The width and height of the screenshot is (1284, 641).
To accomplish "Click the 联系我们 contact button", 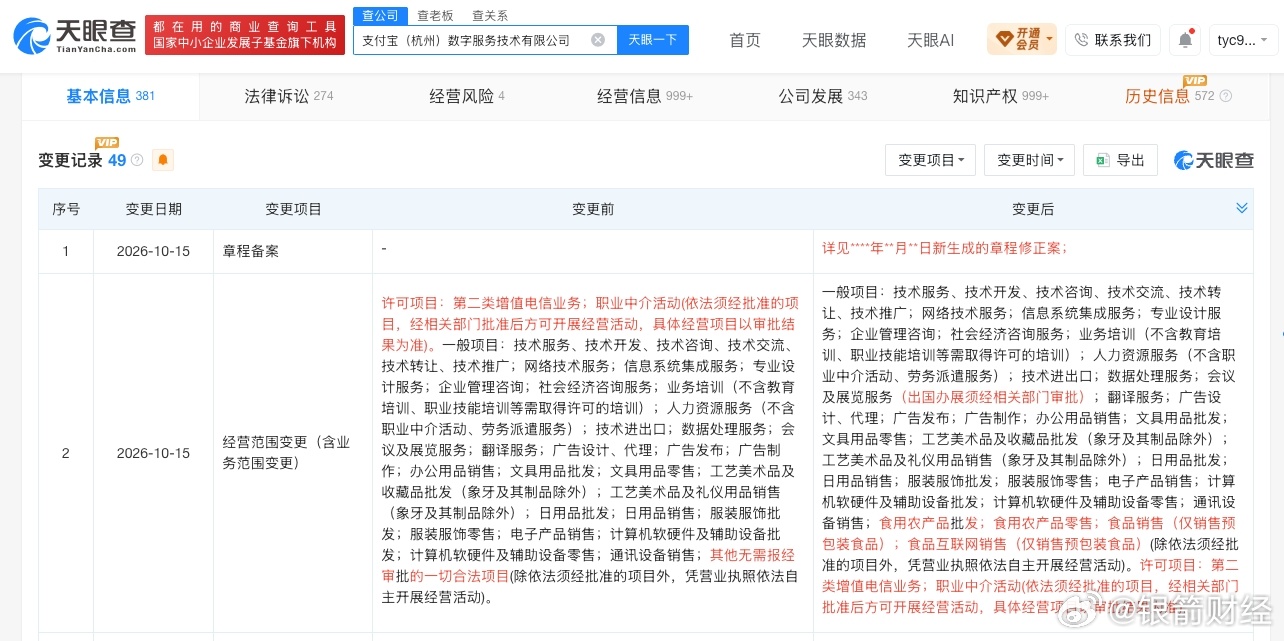I will click(1112, 40).
